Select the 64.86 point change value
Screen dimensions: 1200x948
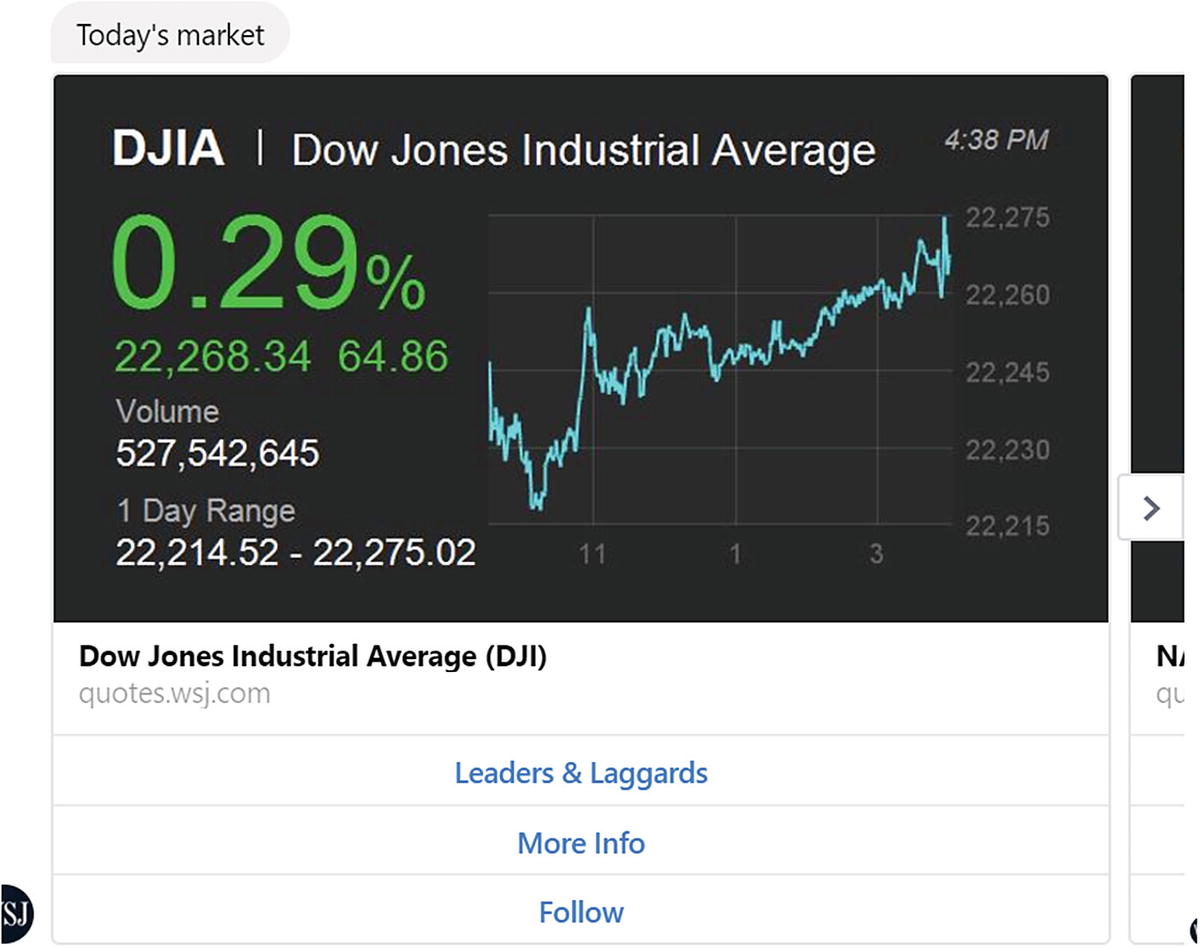[x=393, y=356]
